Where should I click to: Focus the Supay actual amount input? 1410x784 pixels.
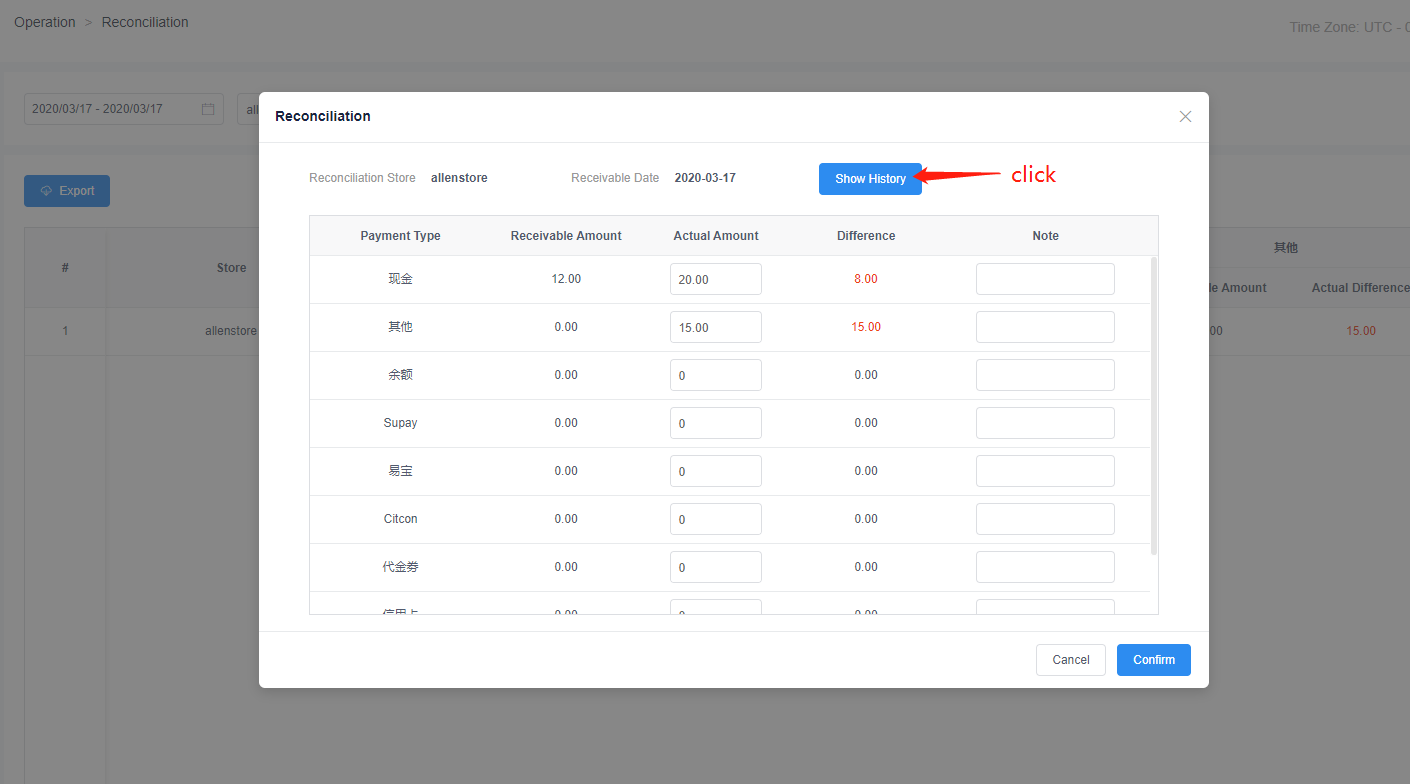pyautogui.click(x=715, y=423)
